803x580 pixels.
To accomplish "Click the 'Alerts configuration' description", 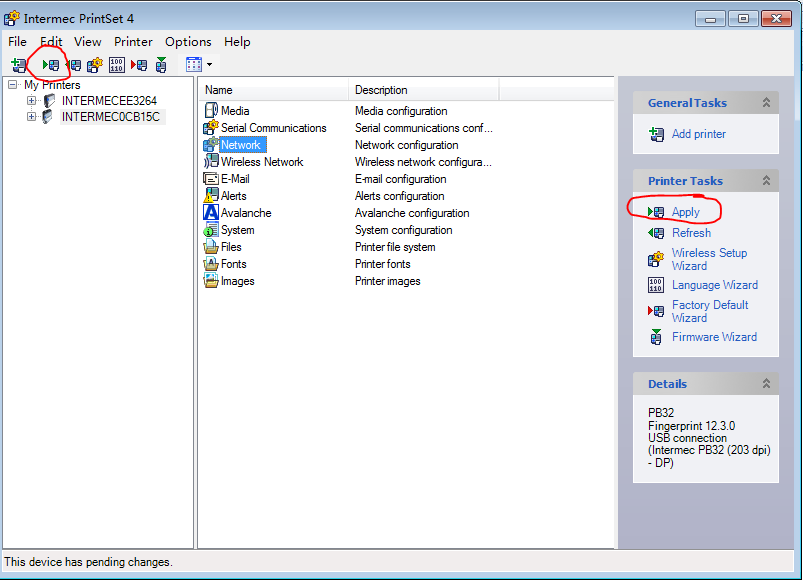I will [x=399, y=196].
